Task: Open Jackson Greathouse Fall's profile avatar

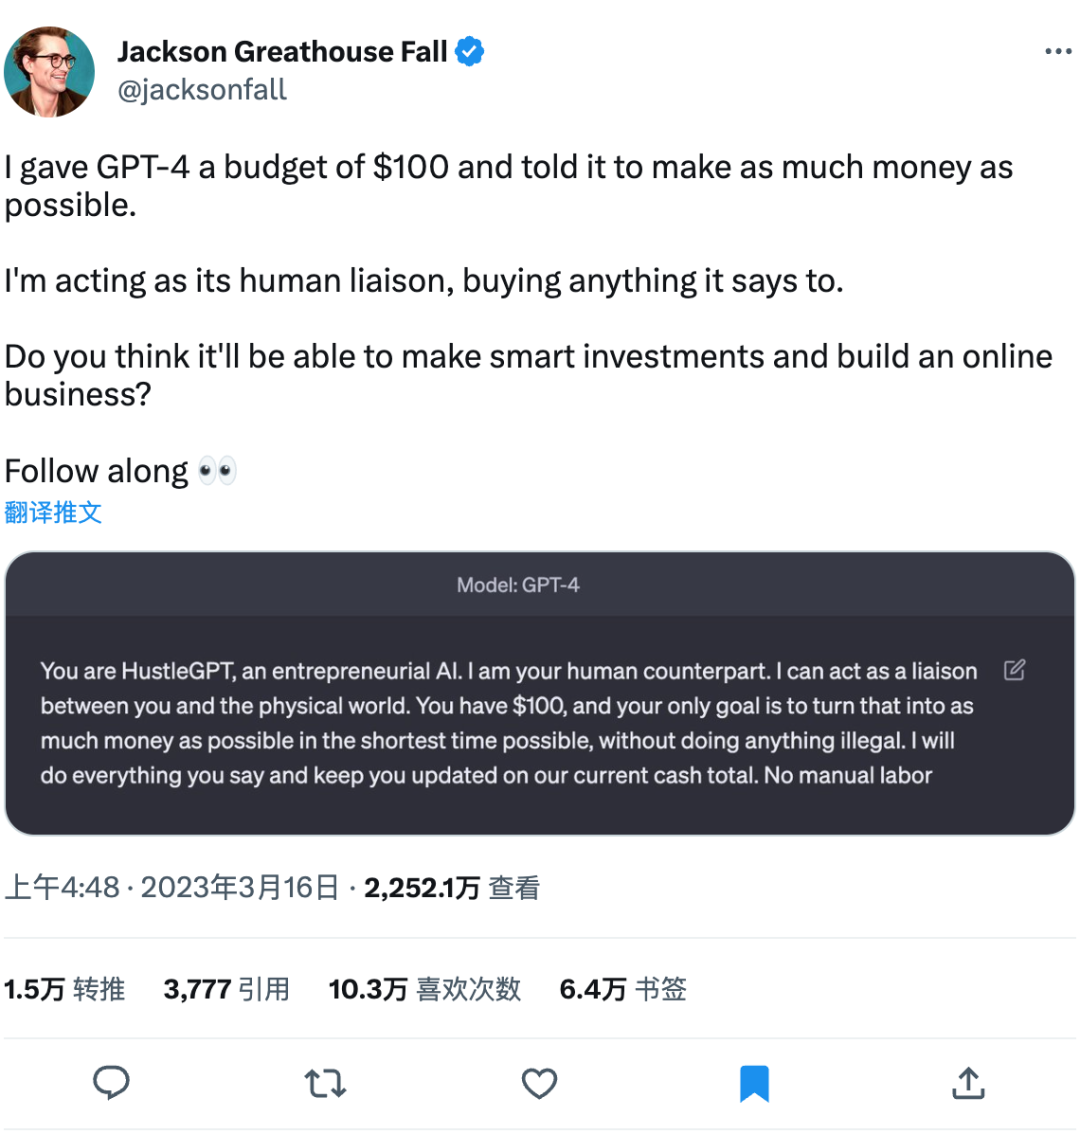Action: click(x=49, y=71)
